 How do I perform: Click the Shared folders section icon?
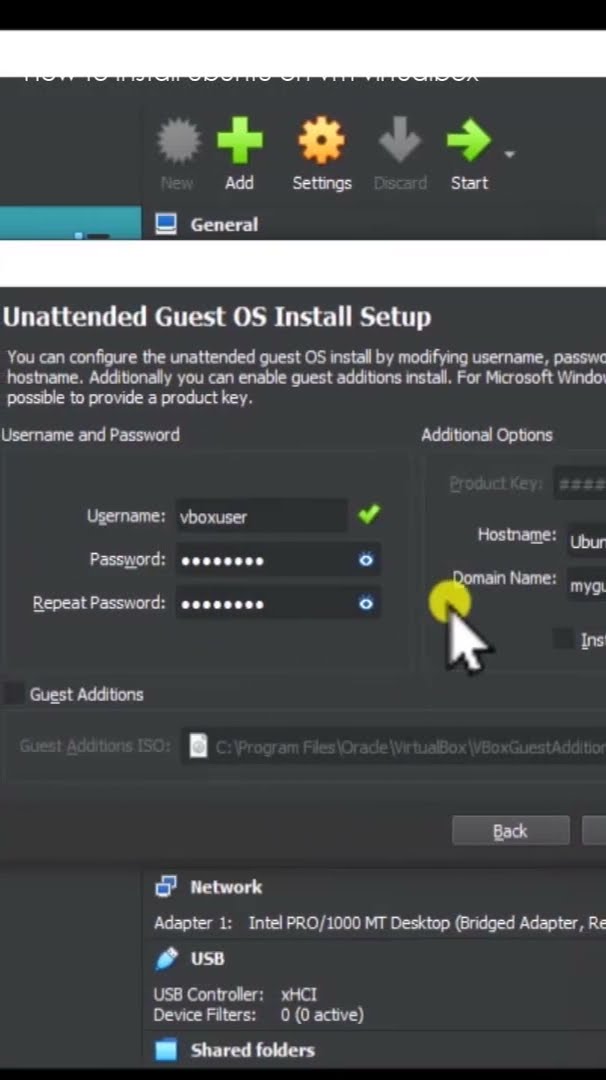pyautogui.click(x=165, y=1050)
